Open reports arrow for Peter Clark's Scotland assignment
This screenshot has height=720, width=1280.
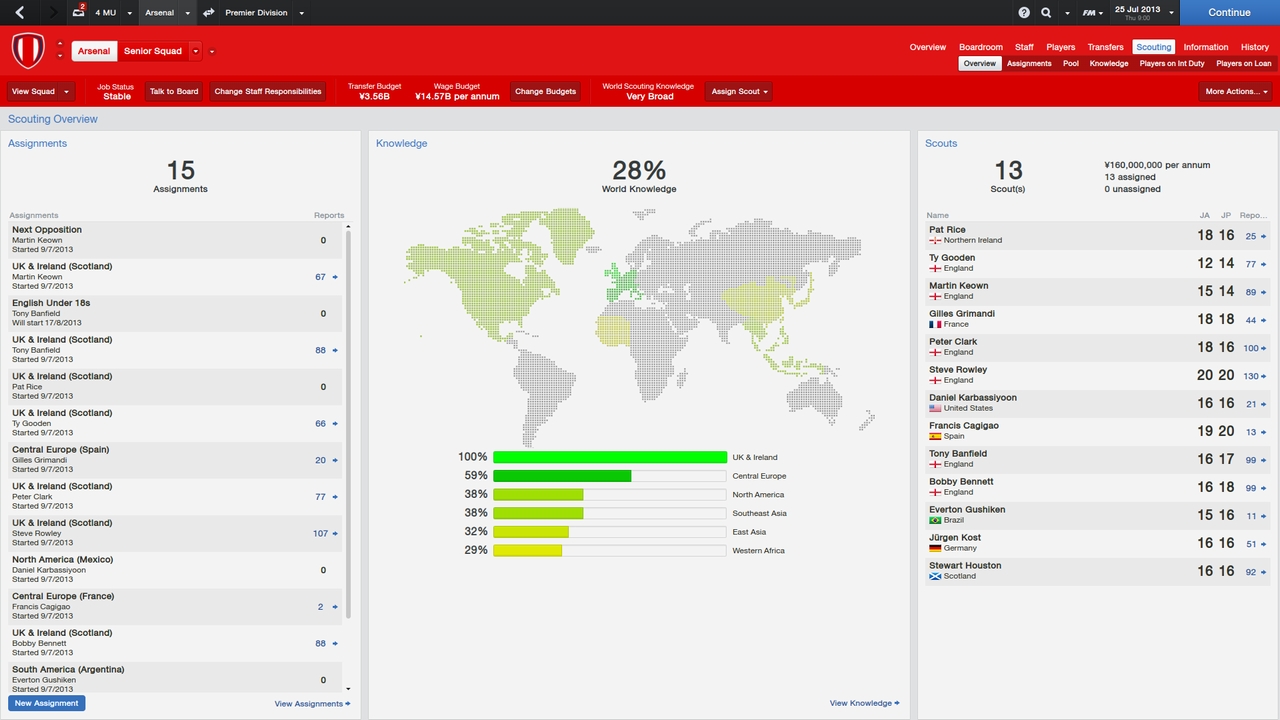[335, 497]
